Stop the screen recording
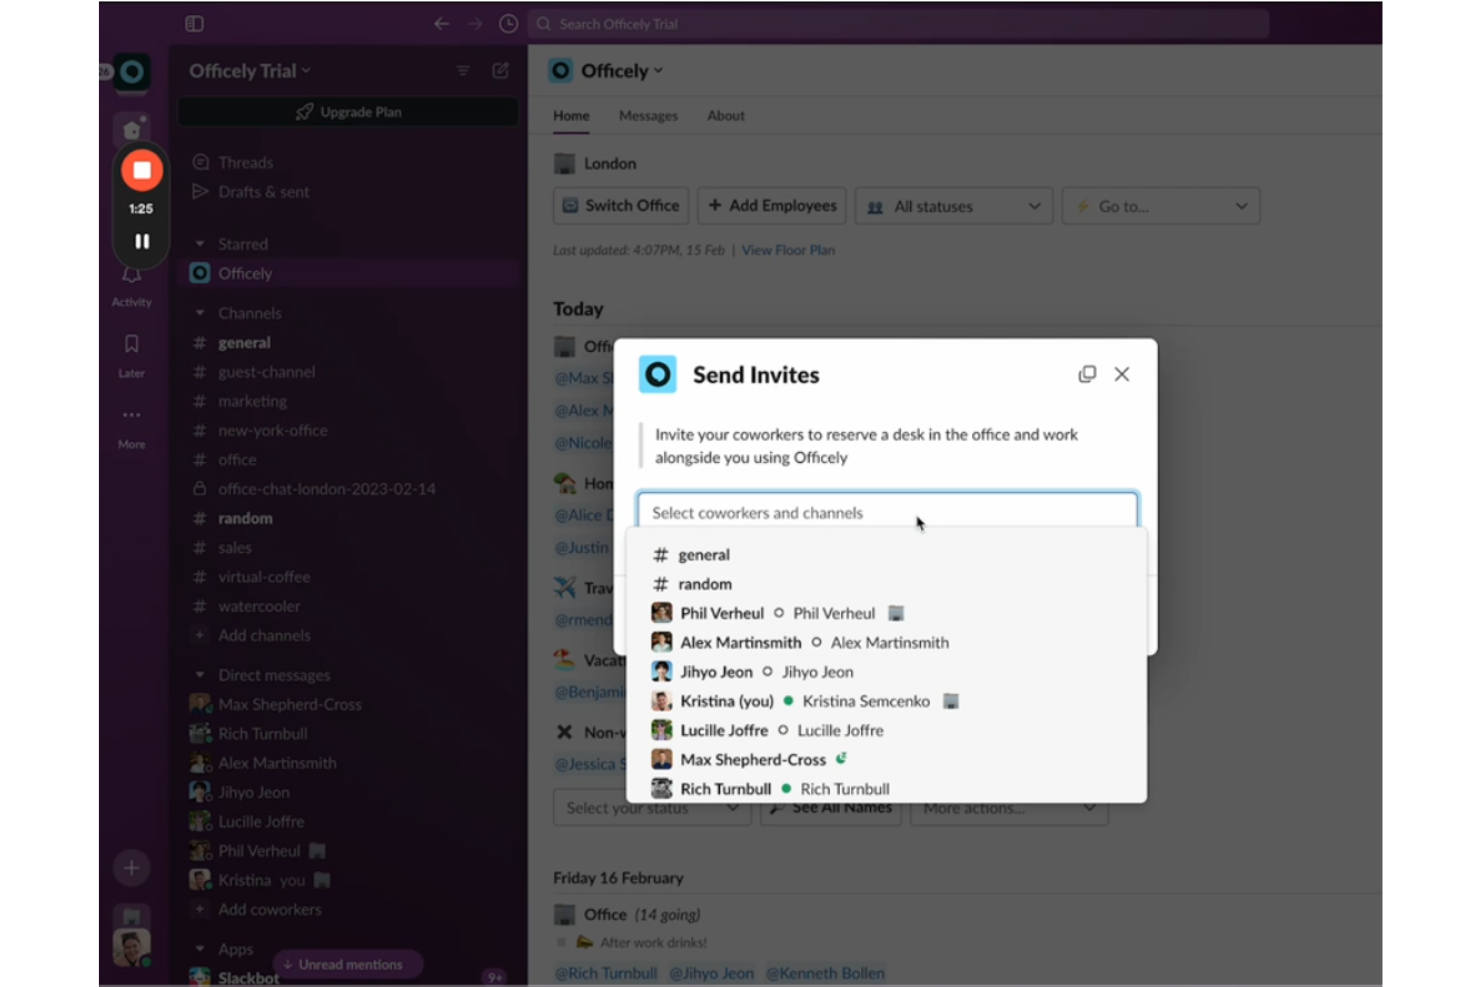The width and height of the screenshot is (1480, 987). [140, 170]
